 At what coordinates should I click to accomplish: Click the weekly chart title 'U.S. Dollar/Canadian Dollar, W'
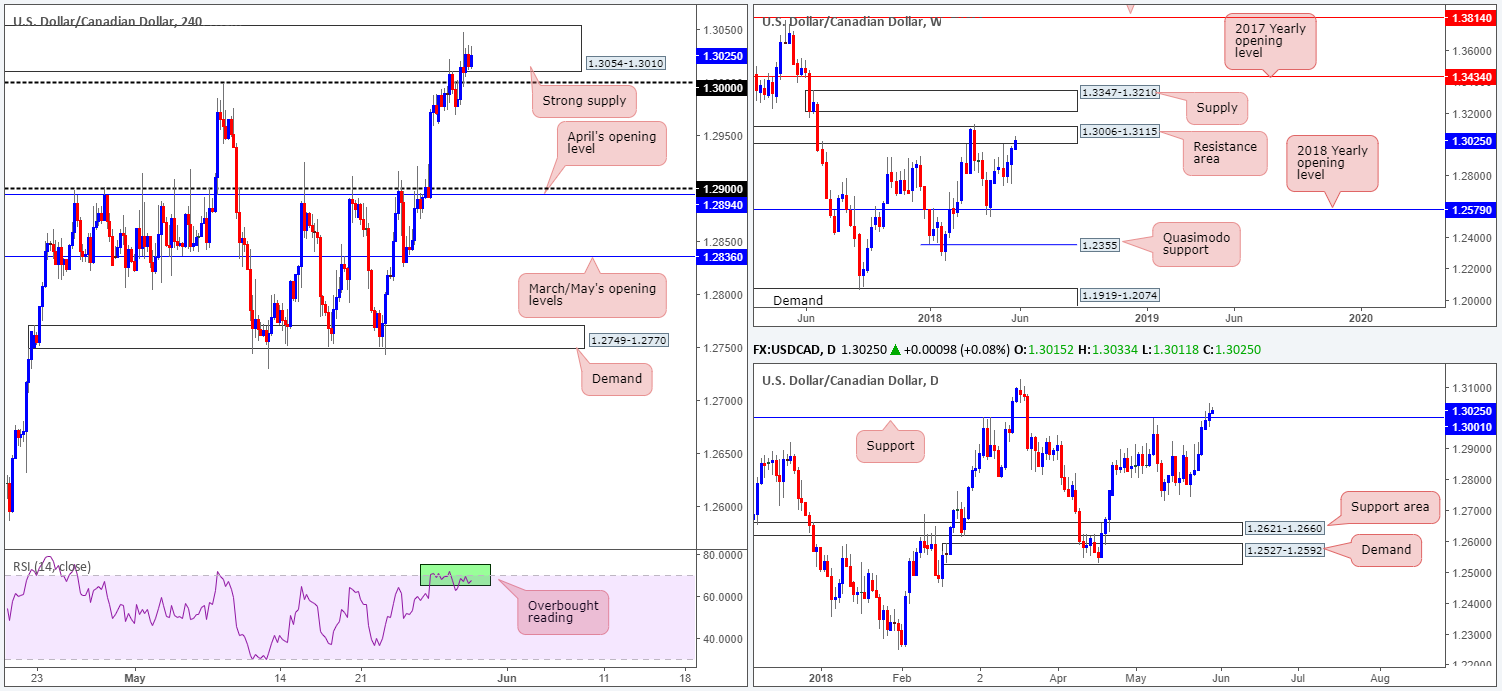click(851, 21)
